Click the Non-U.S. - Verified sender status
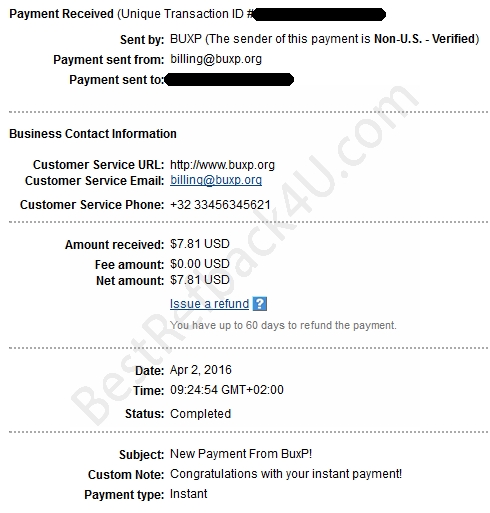 pyautogui.click(x=424, y=39)
